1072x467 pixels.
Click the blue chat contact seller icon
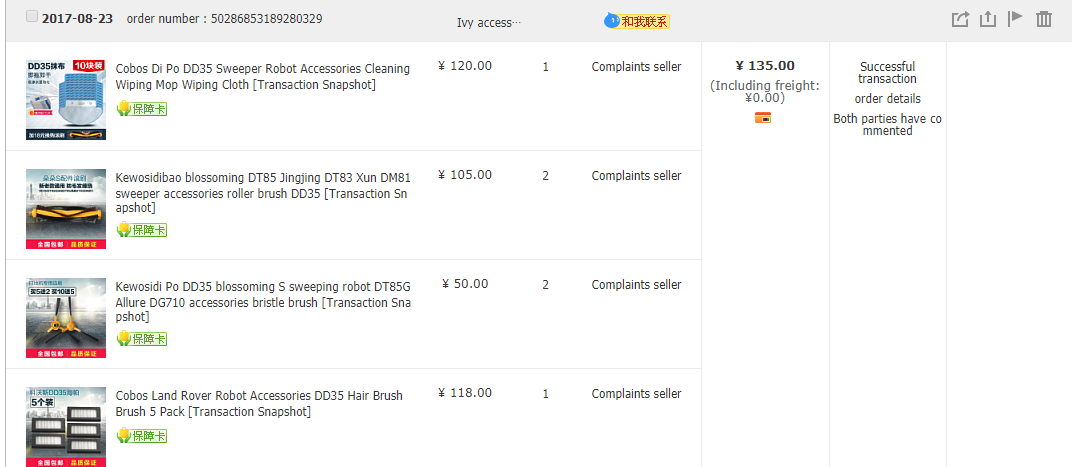pyautogui.click(x=612, y=21)
